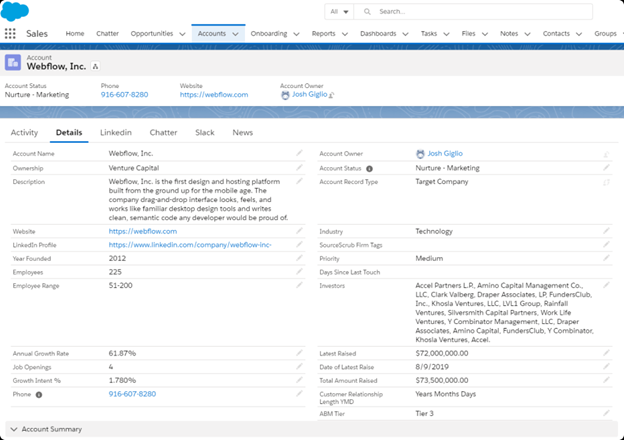Click info icon next to Phone label

pos(39,395)
